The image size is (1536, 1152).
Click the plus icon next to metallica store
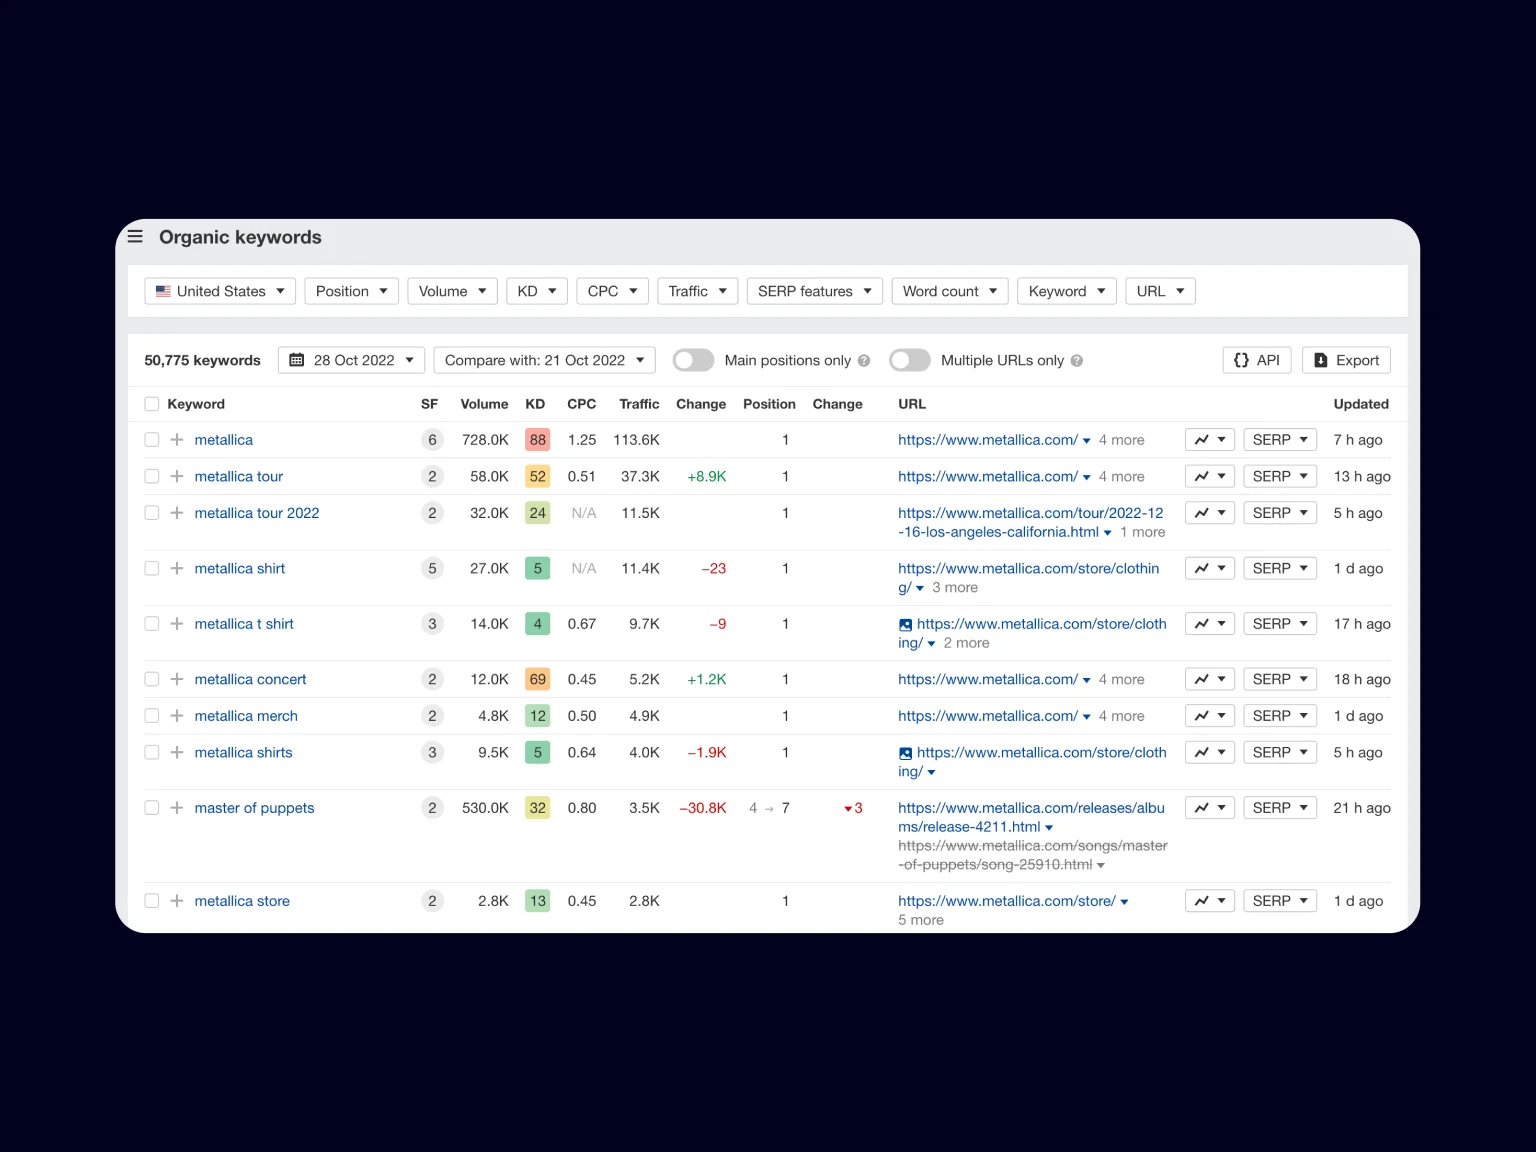point(177,901)
